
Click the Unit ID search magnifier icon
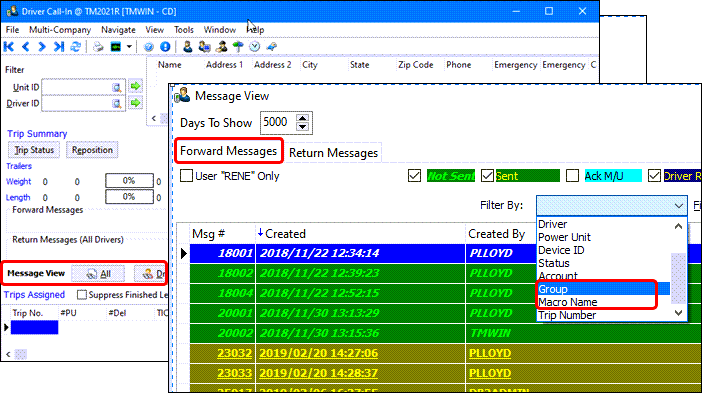pos(117,87)
